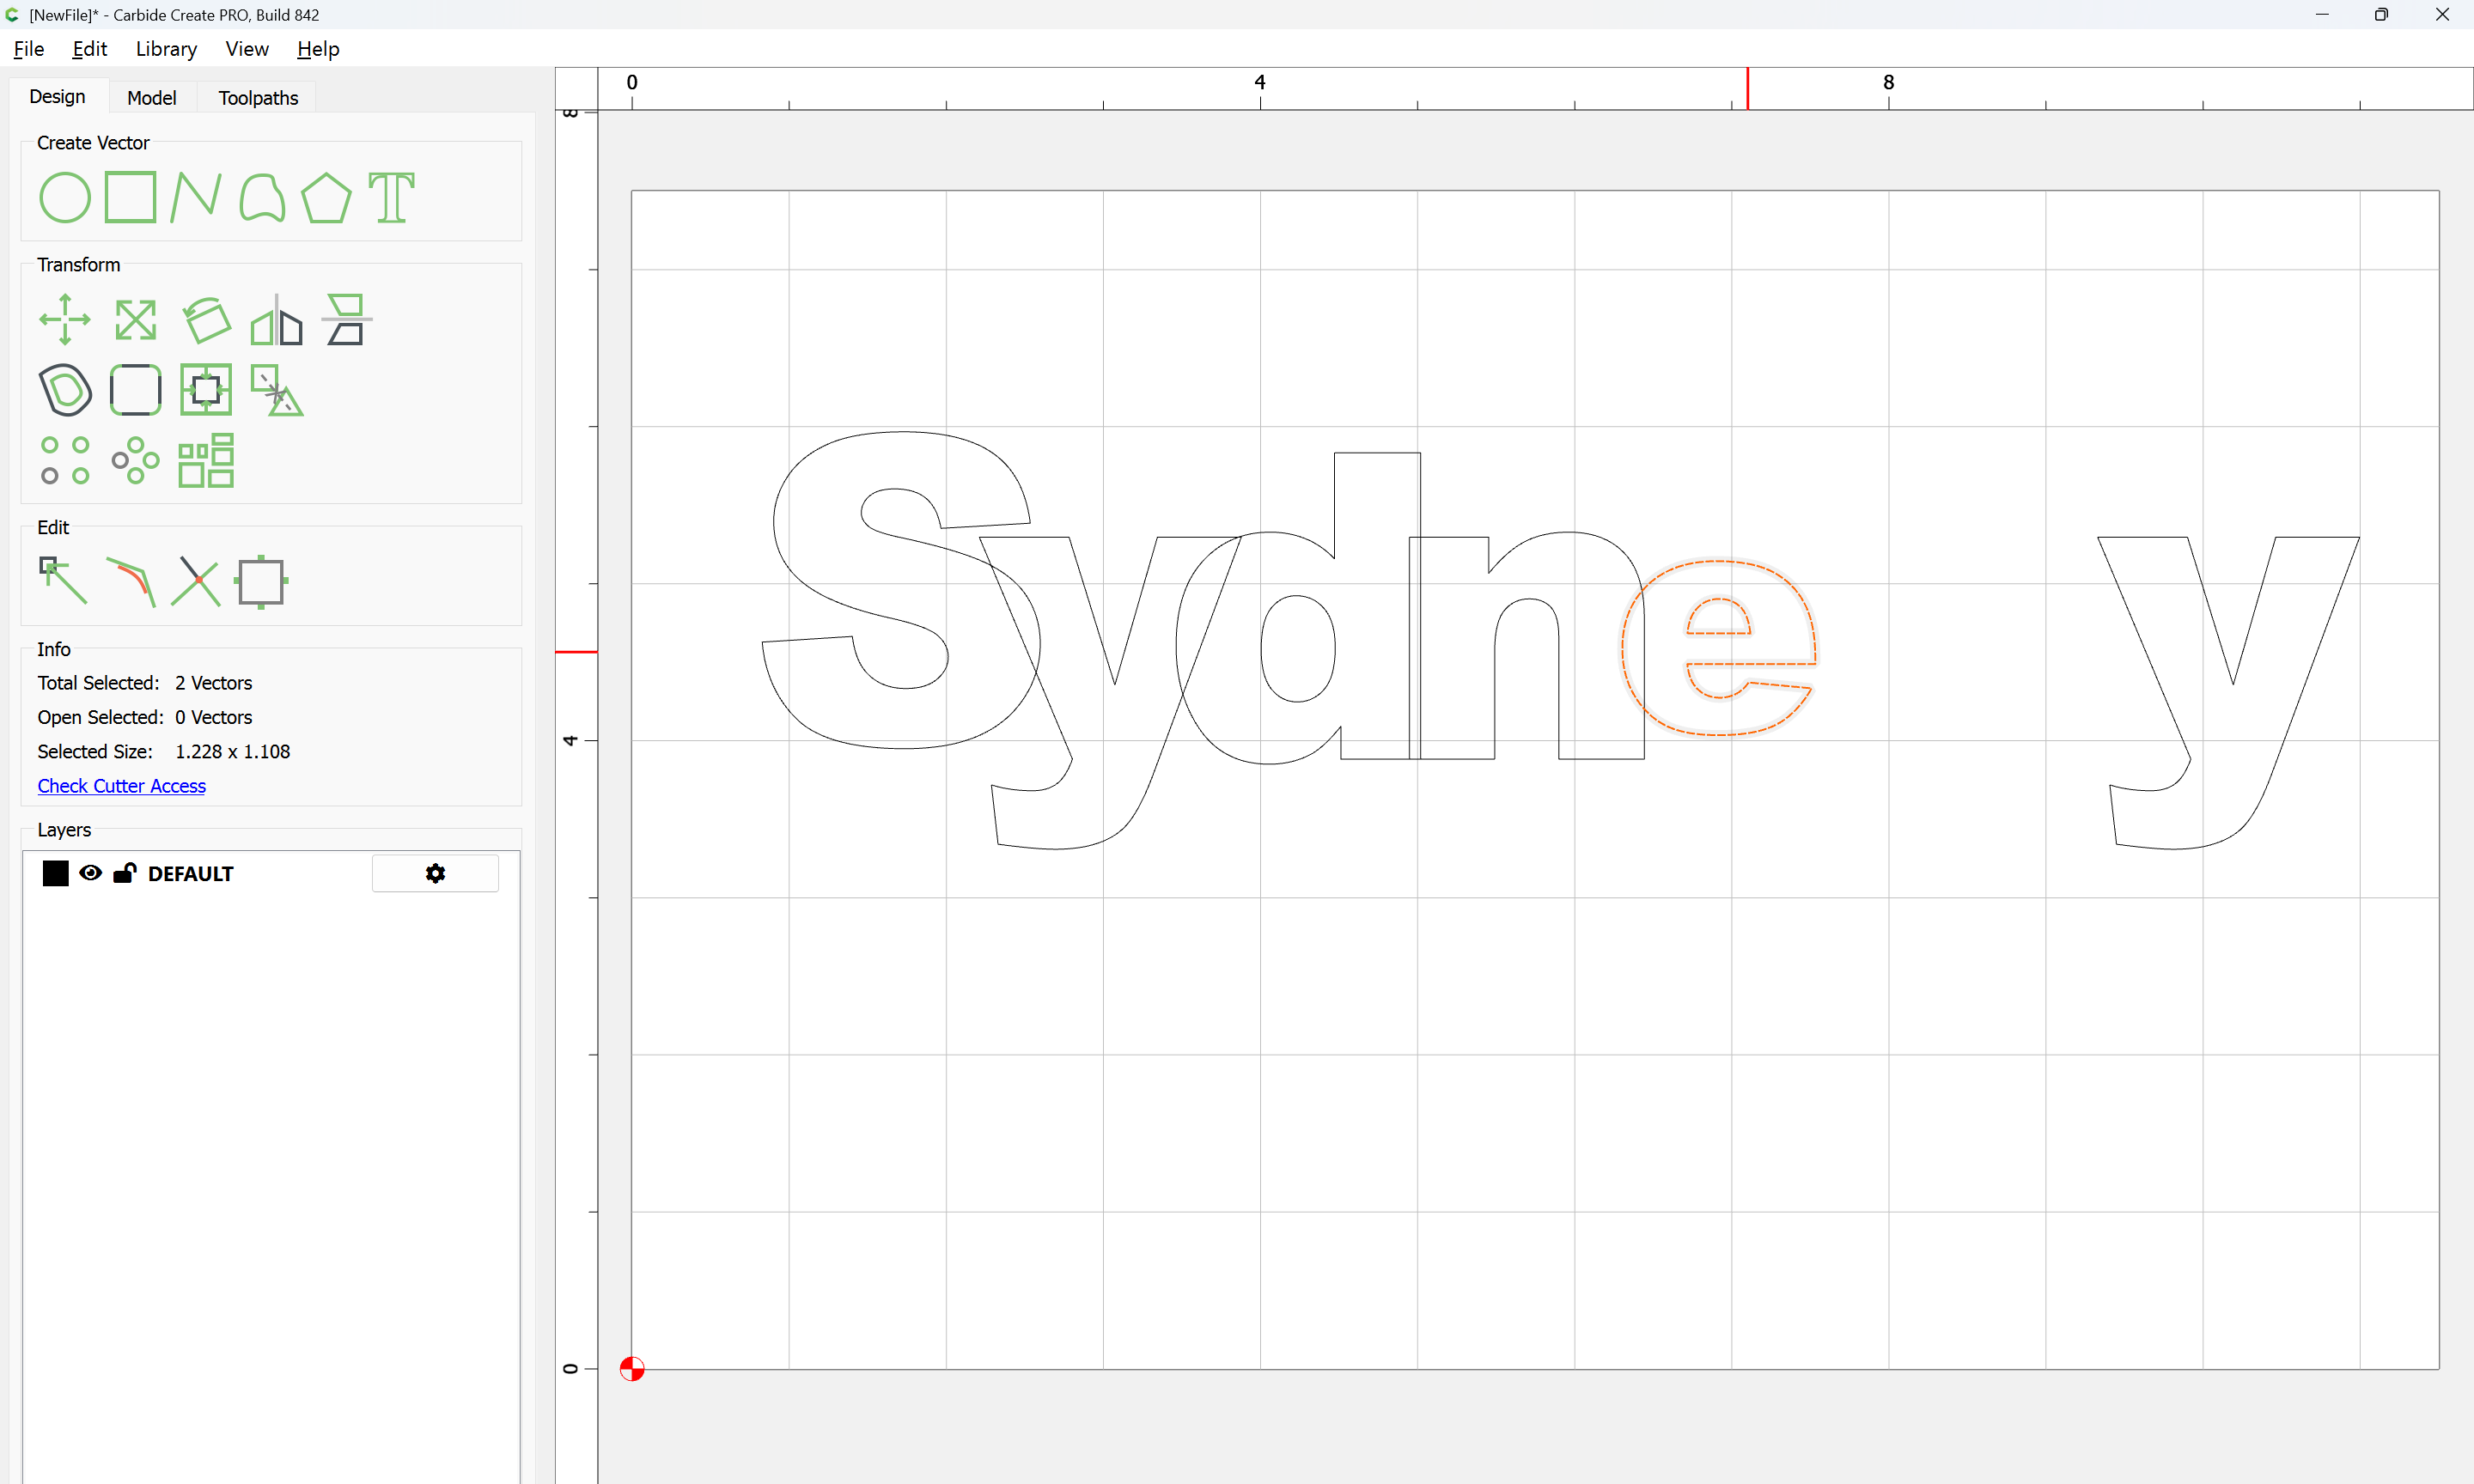Open the Library menu

tap(166, 49)
